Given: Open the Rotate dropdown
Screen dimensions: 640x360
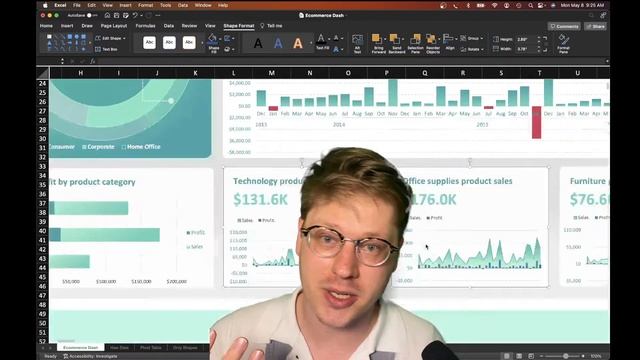Looking at the screenshot, I should coord(472,49).
